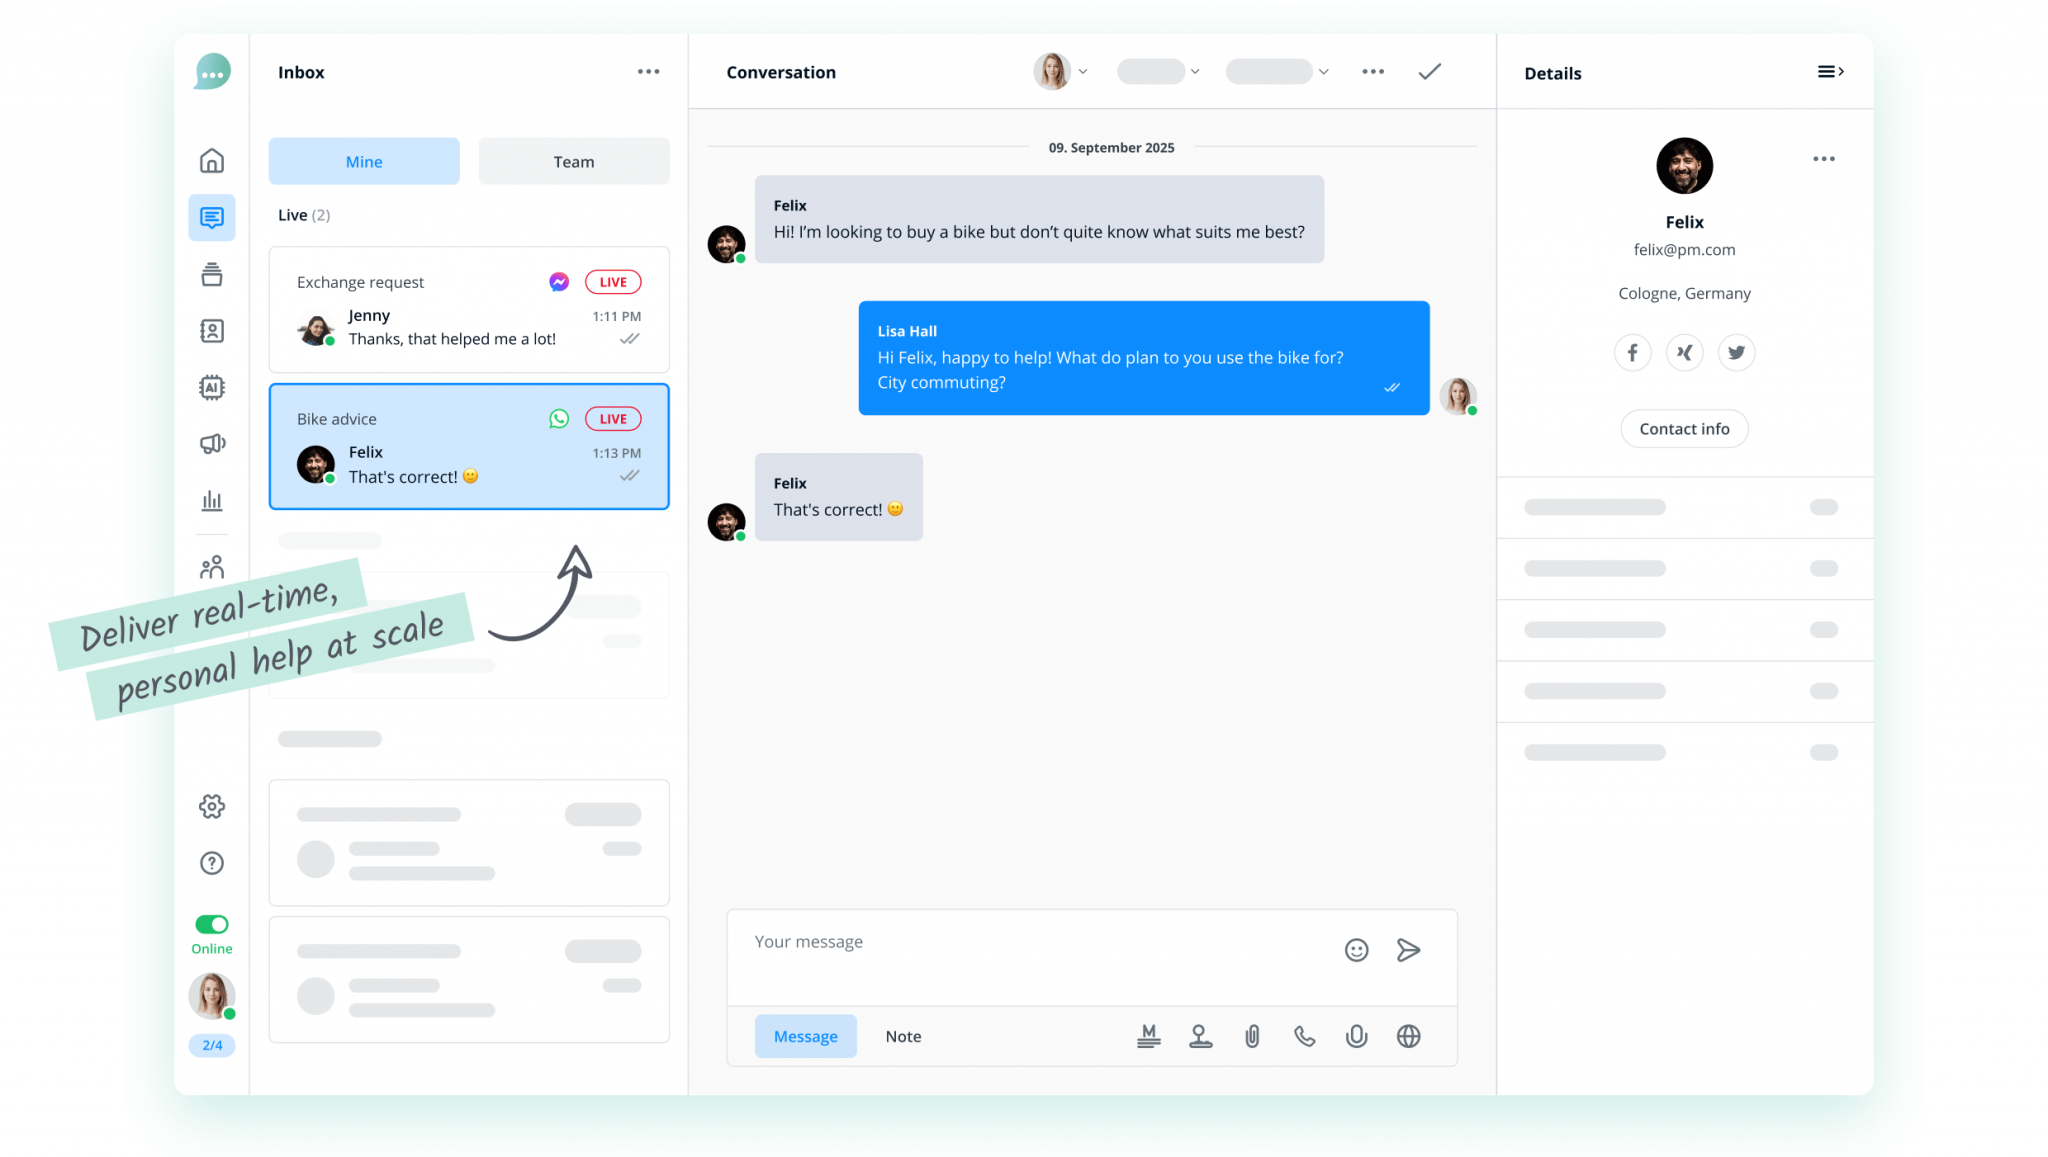Click the app logo speech bubble

212,71
